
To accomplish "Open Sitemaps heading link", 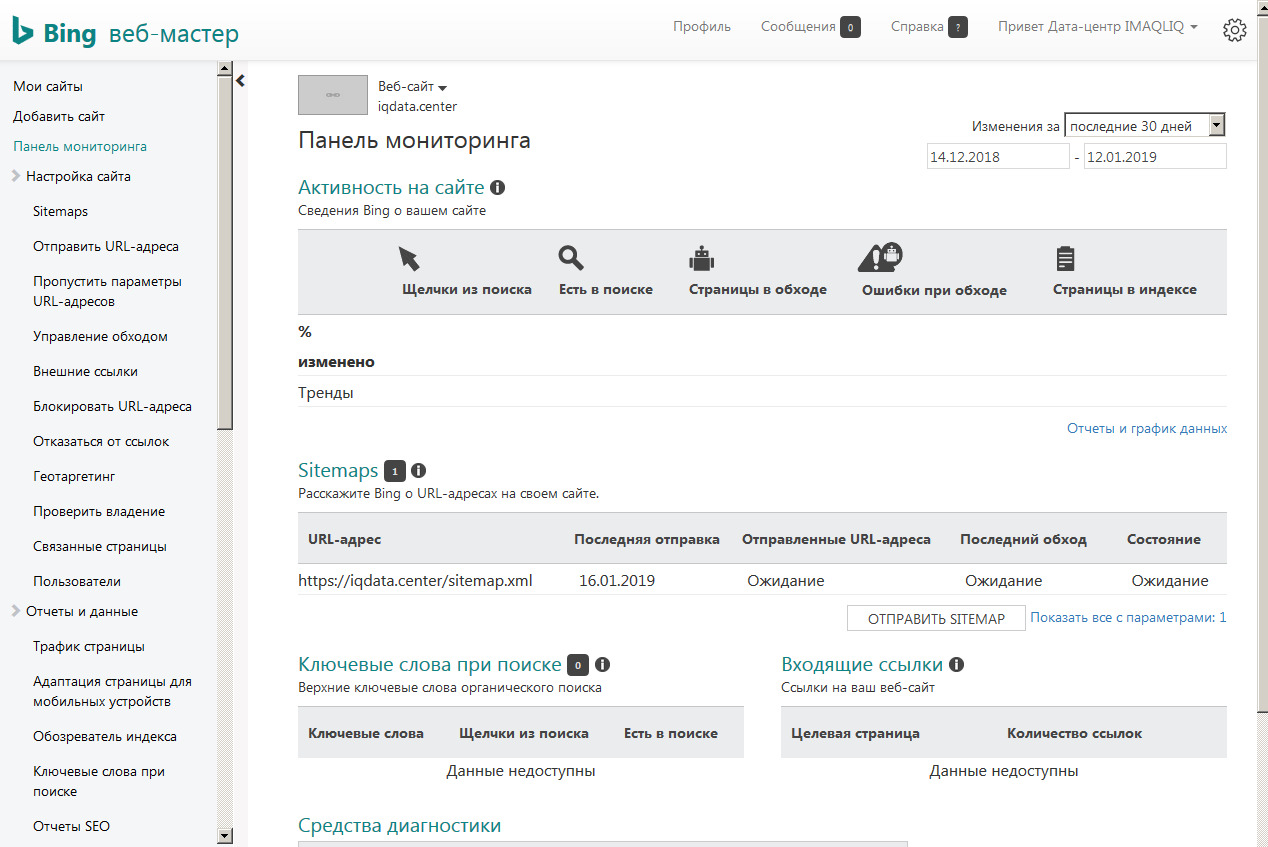I will [x=338, y=470].
